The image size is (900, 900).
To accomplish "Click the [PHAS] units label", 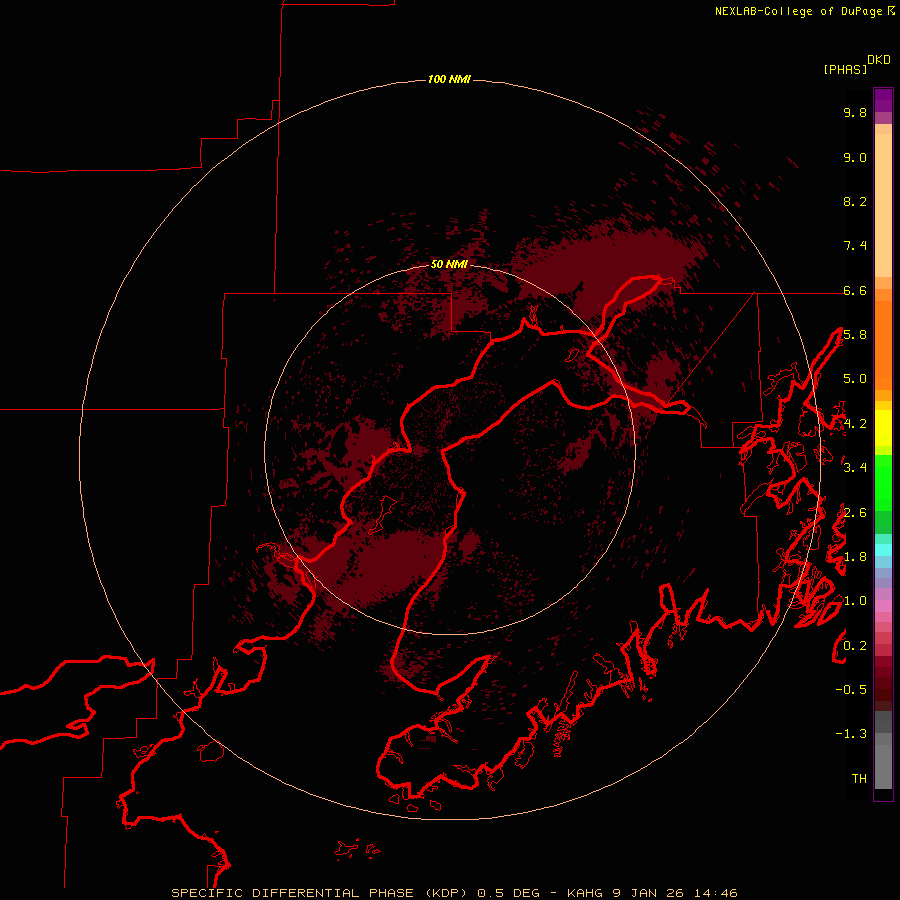I will [x=845, y=69].
